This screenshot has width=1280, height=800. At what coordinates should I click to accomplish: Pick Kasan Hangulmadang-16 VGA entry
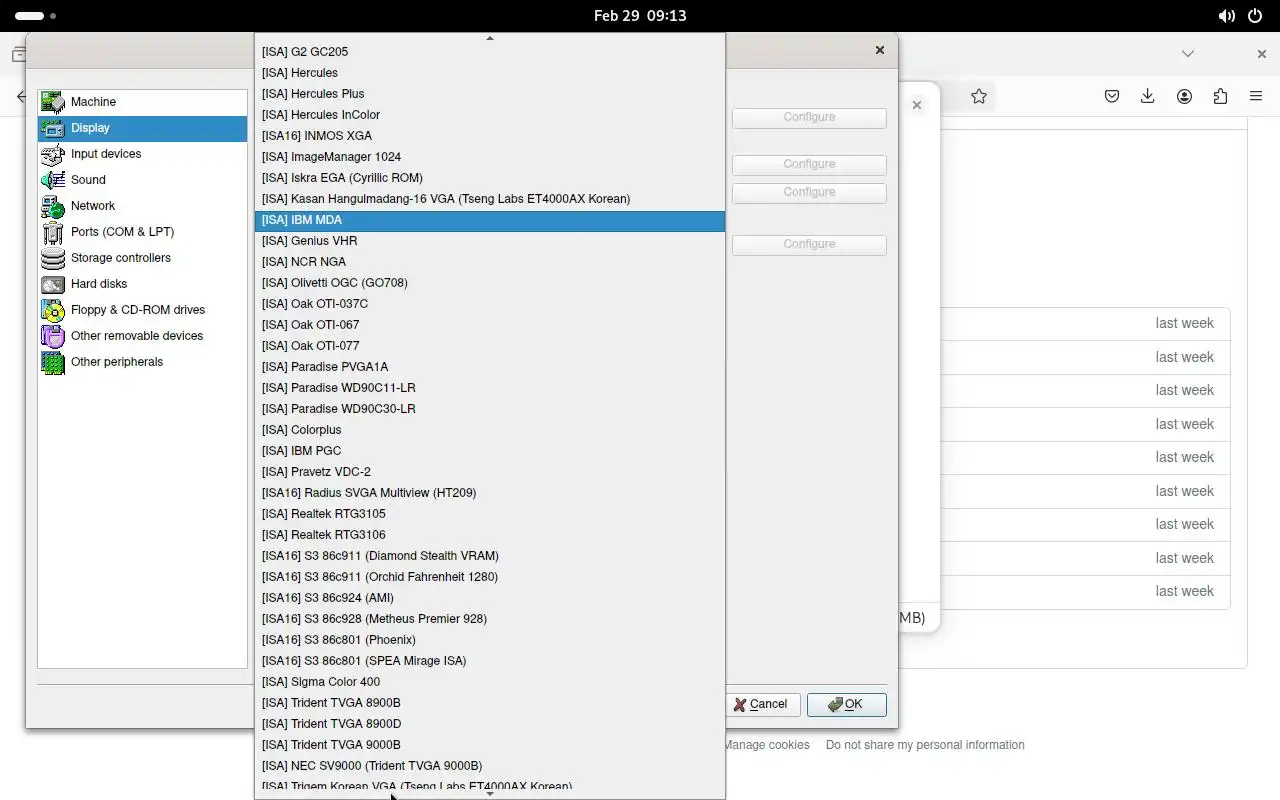[x=490, y=199]
